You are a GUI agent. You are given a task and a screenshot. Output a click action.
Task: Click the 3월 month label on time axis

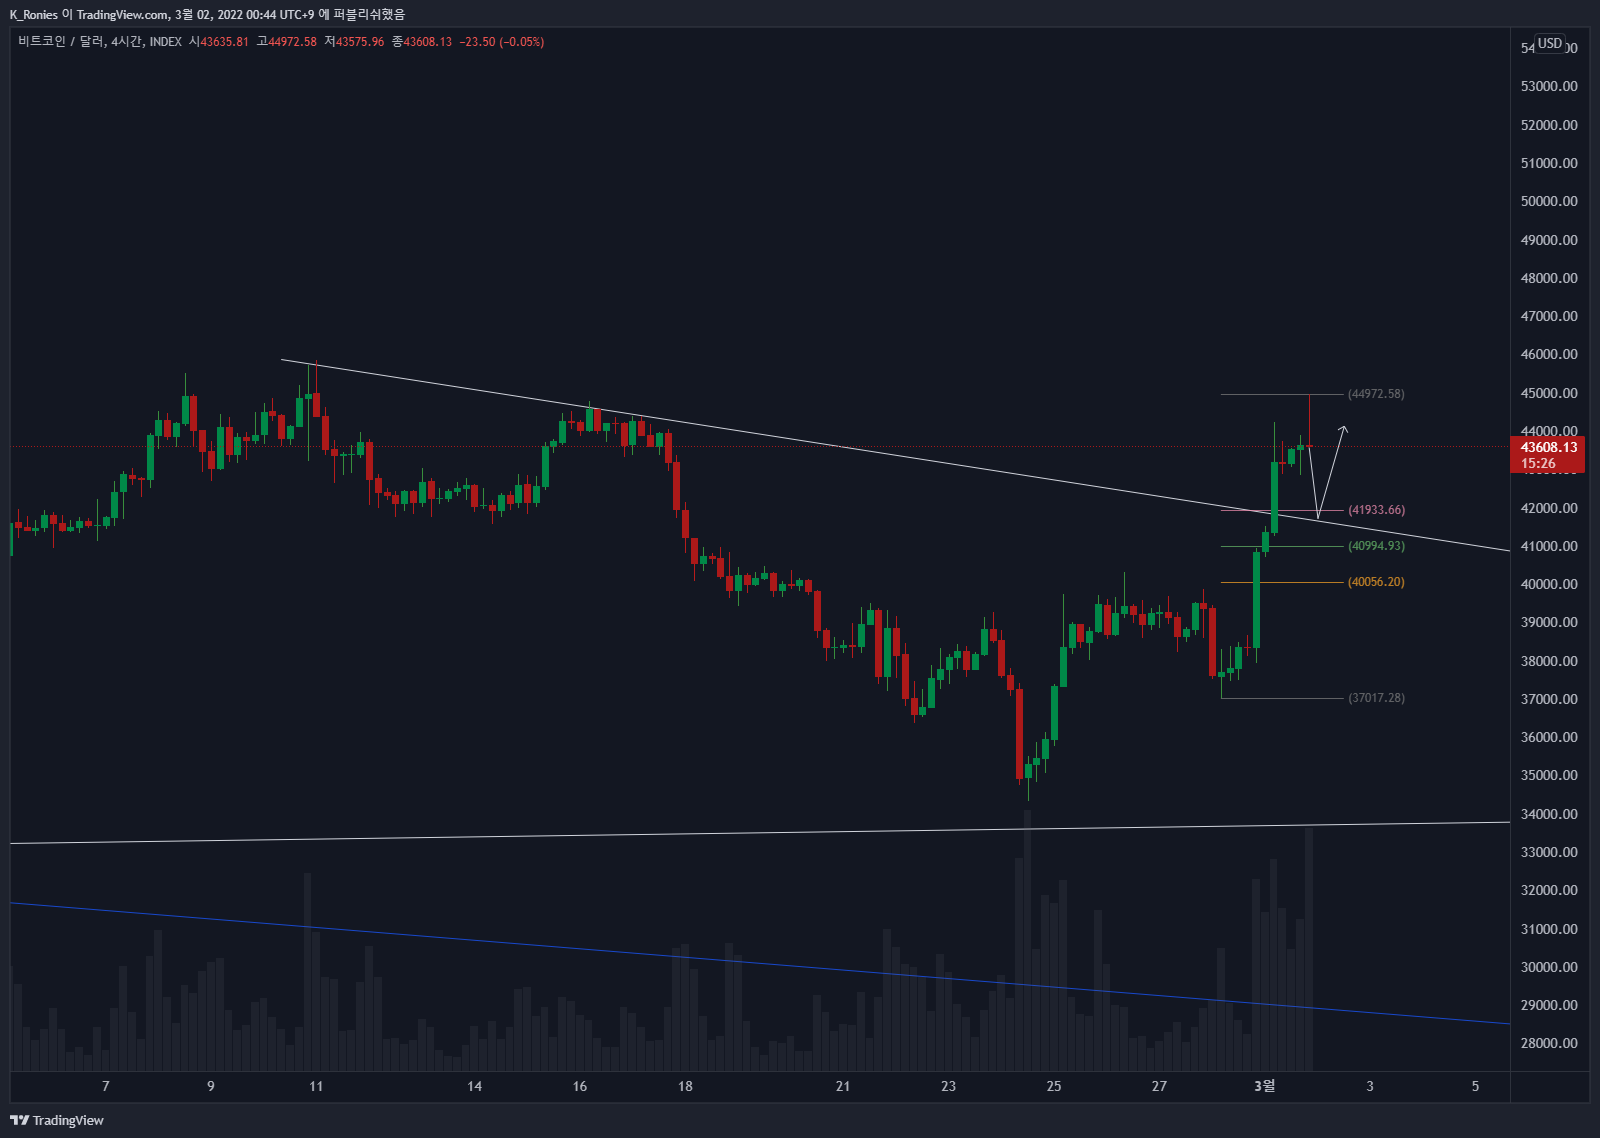coord(1265,1086)
